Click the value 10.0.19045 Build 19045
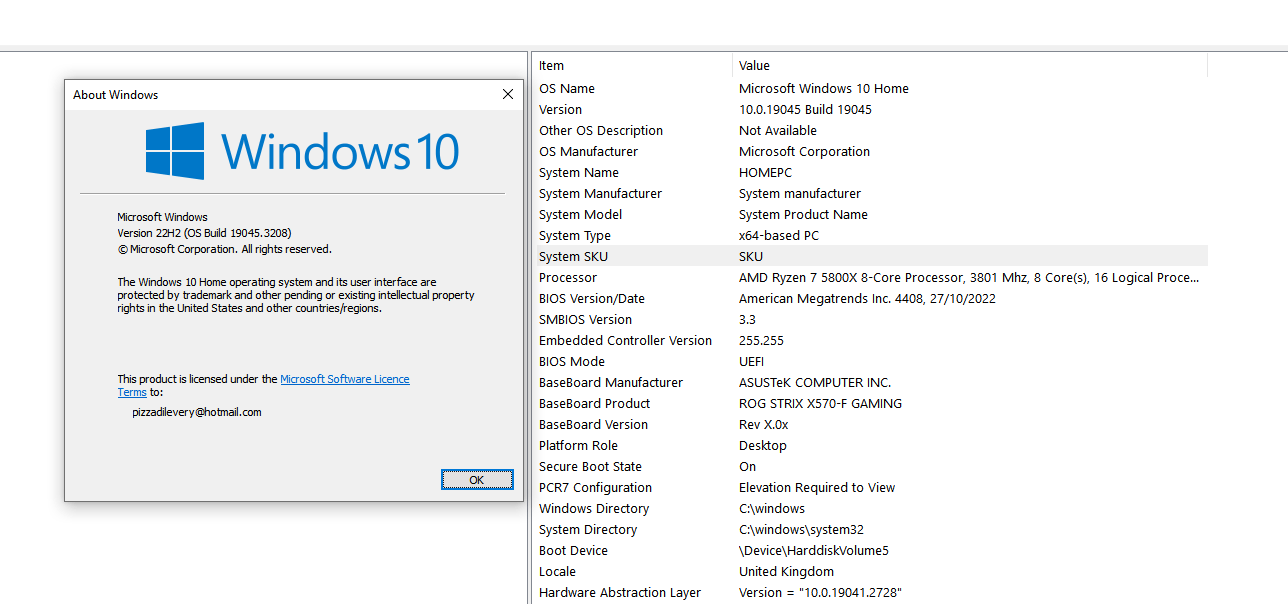The width and height of the screenshot is (1288, 604). click(x=805, y=110)
